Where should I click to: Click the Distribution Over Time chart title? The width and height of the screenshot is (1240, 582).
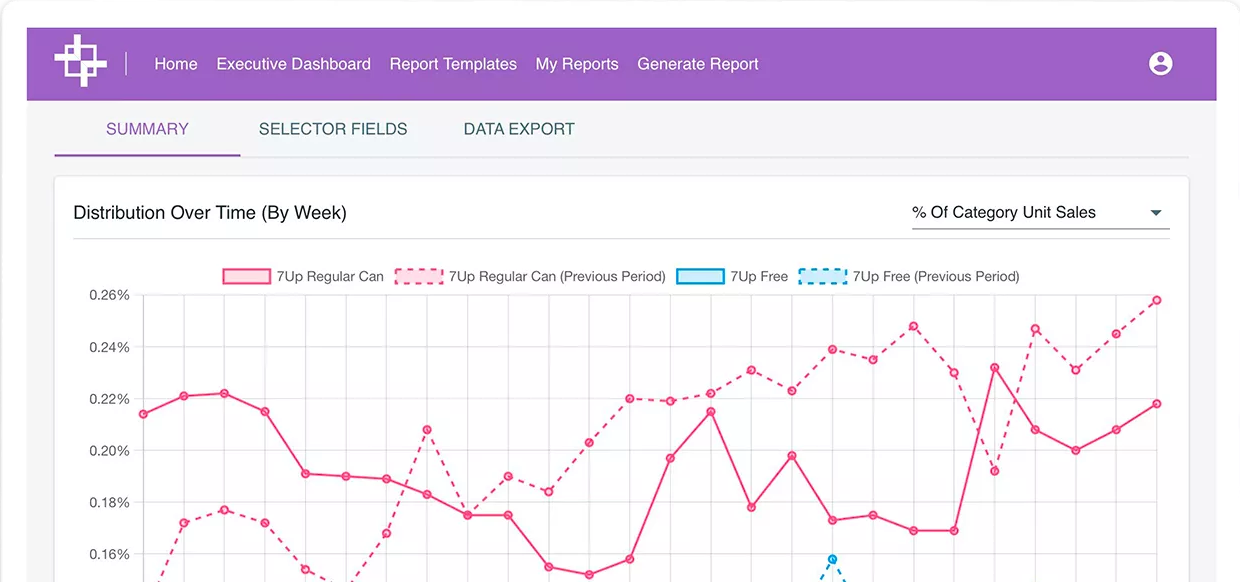(x=210, y=213)
